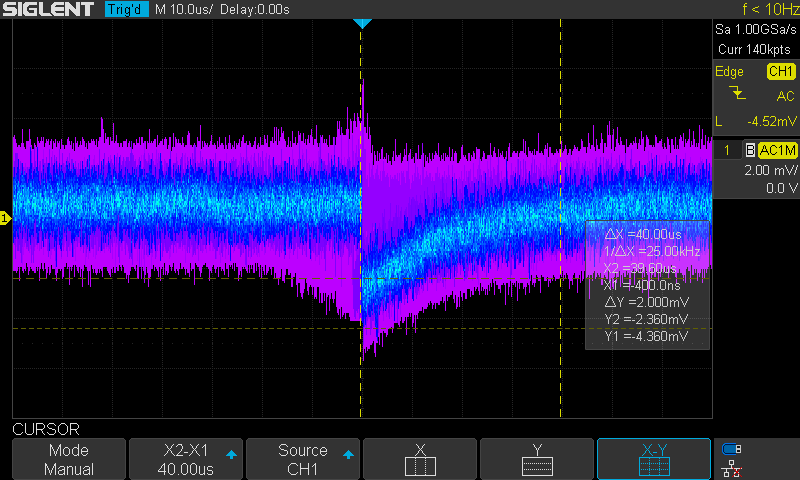Select the Y cursors icon button
This screenshot has height=480, width=800.
[x=537, y=459]
